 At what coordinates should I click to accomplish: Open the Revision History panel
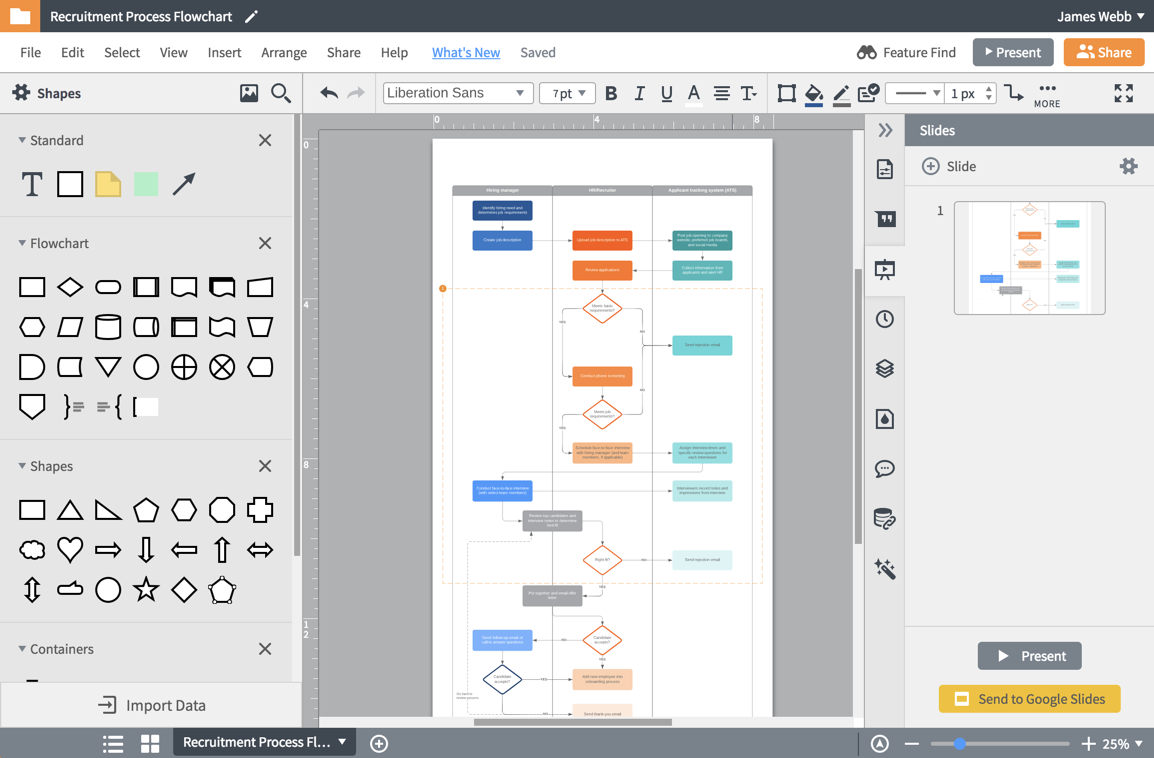[885, 319]
